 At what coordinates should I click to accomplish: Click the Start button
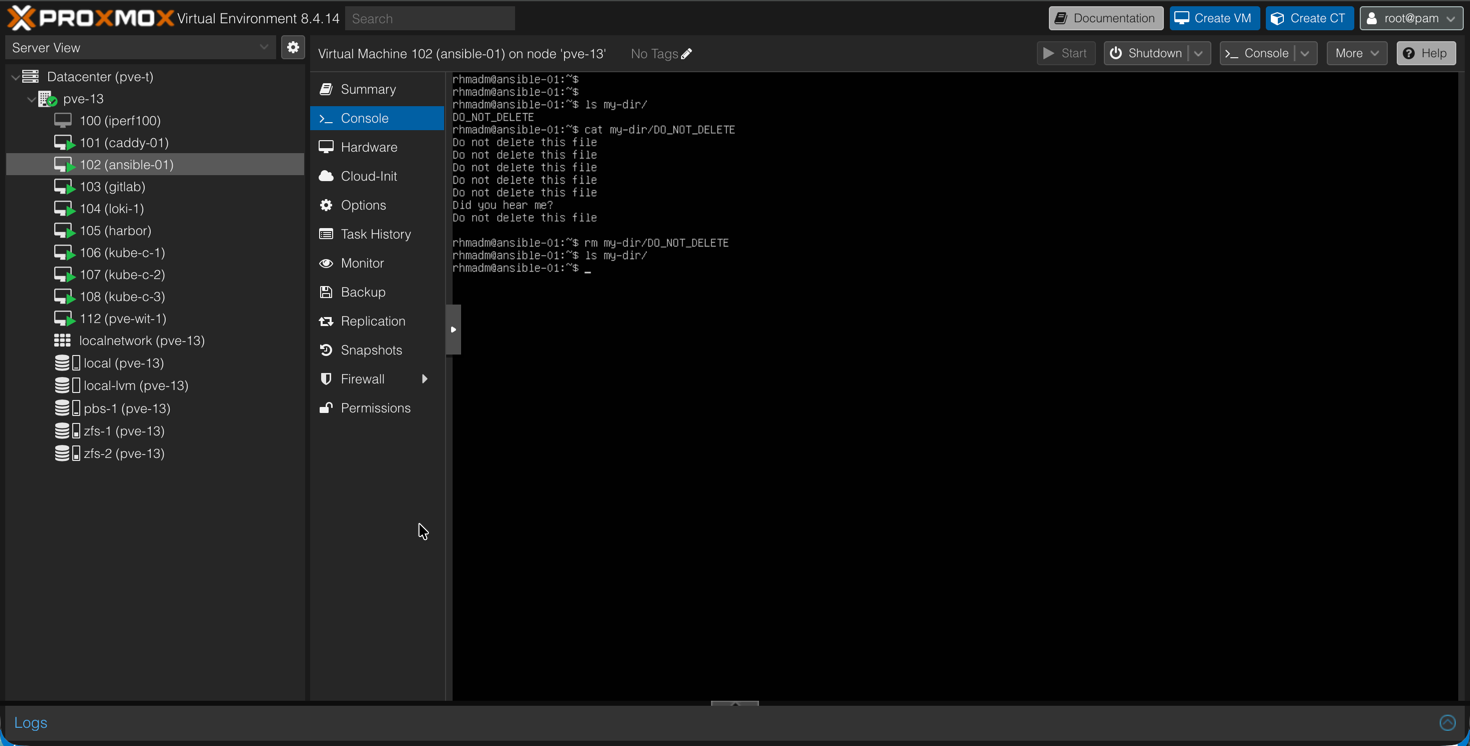point(1065,53)
